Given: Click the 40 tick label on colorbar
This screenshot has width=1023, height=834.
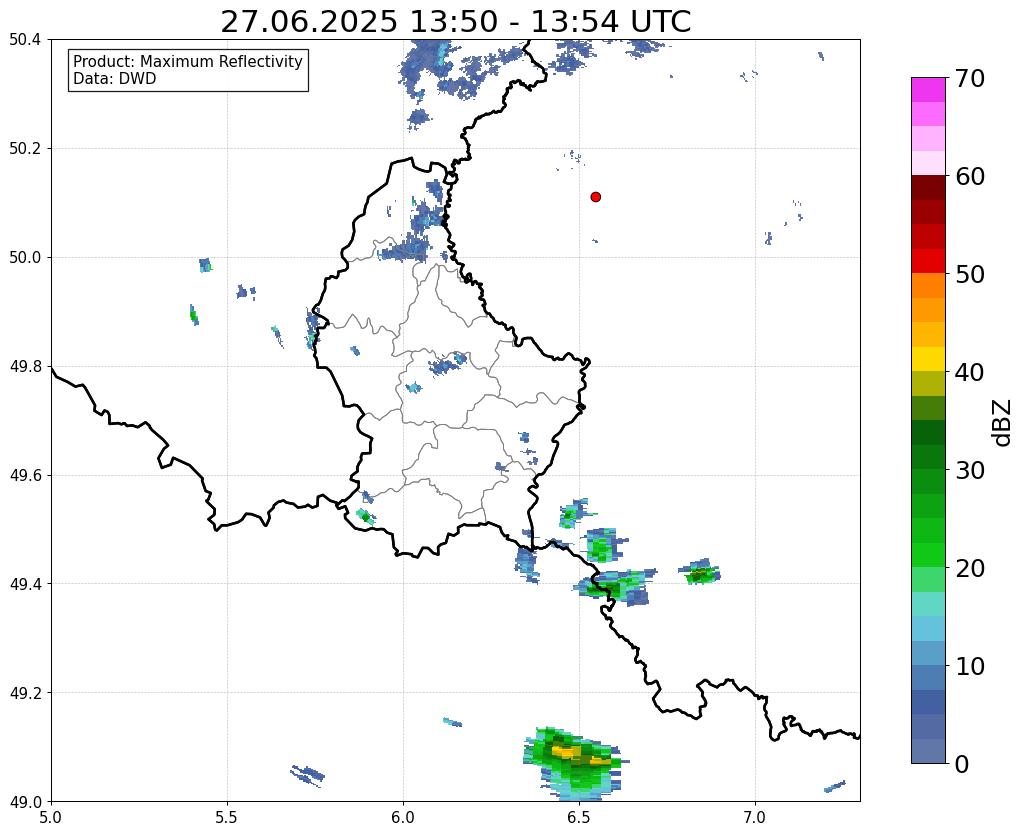Looking at the screenshot, I should click(x=970, y=372).
